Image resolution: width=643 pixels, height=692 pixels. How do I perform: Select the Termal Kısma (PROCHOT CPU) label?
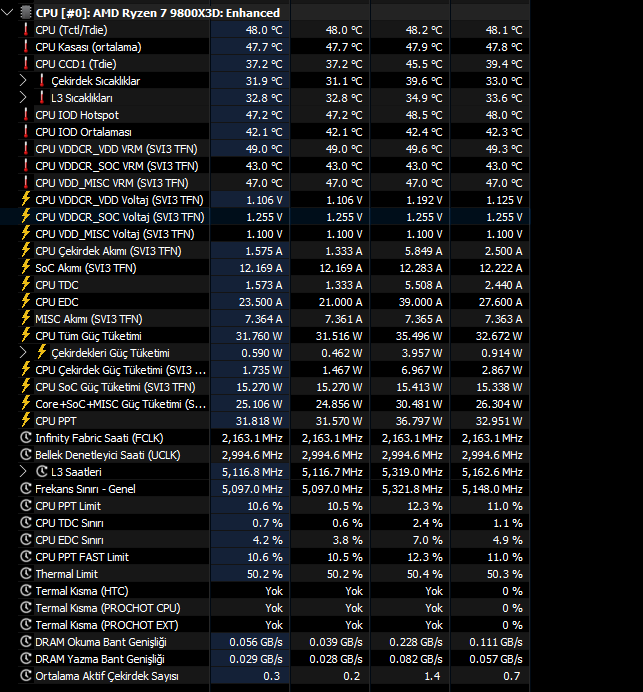click(x=108, y=608)
